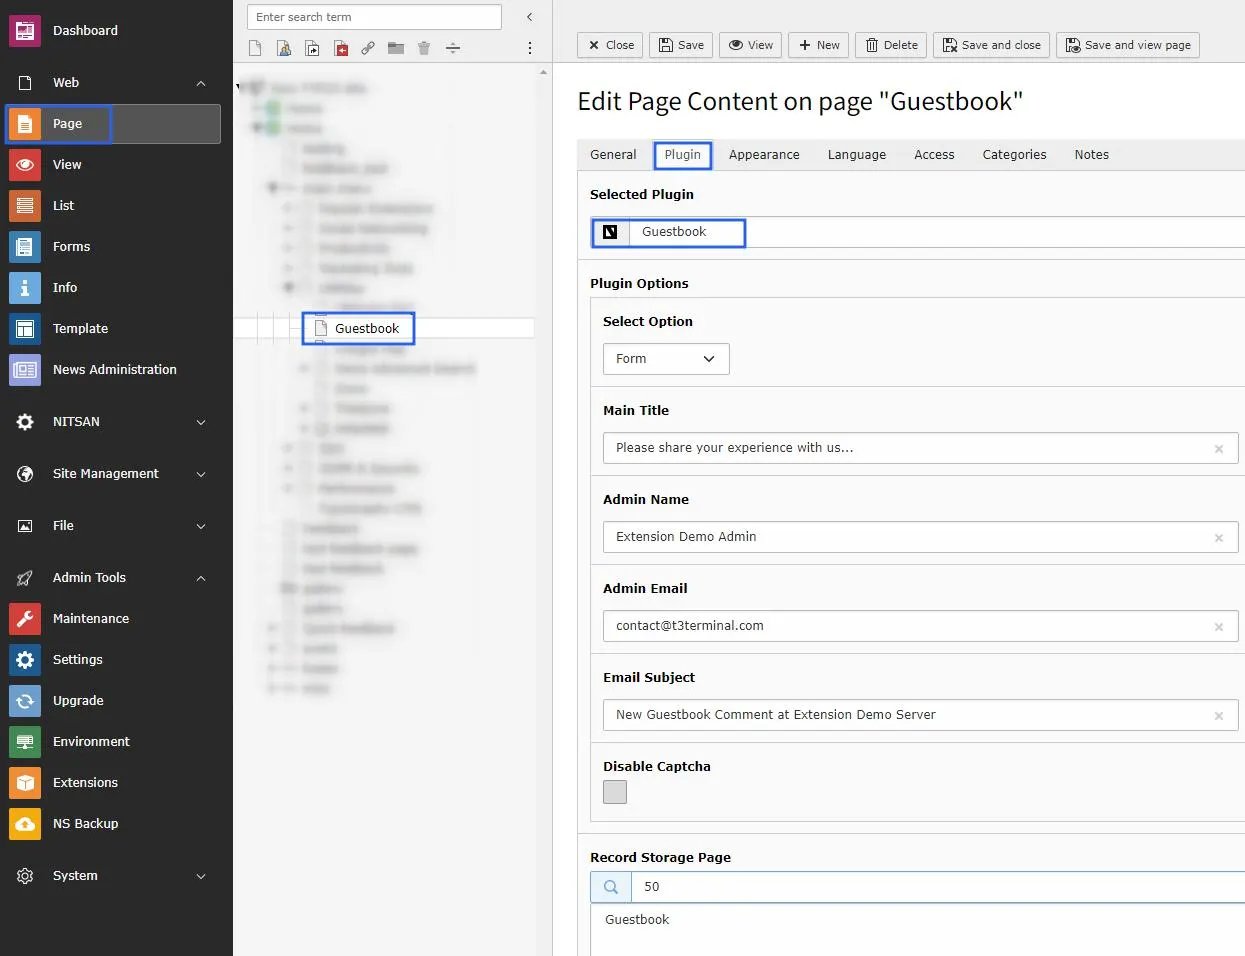
Task: Focus the Record Storage Page search input
Action: (938, 887)
